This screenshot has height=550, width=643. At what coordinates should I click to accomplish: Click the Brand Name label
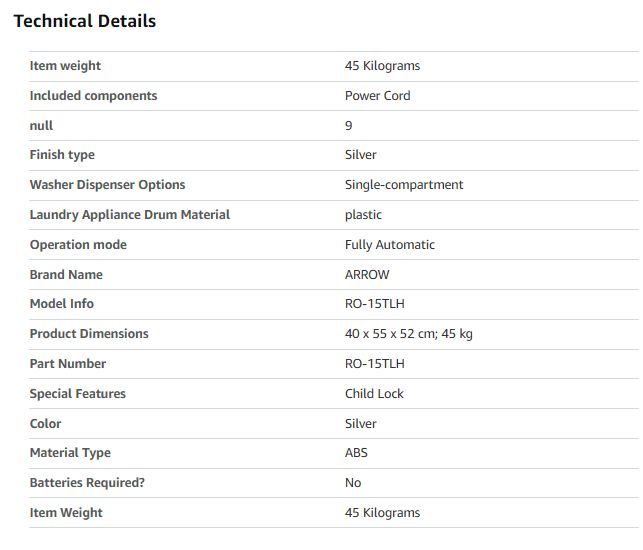[66, 275]
